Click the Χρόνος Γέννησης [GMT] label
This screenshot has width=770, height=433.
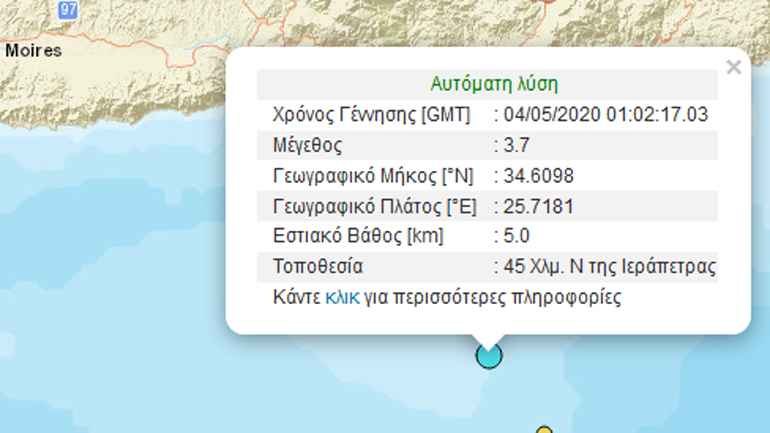point(371,115)
